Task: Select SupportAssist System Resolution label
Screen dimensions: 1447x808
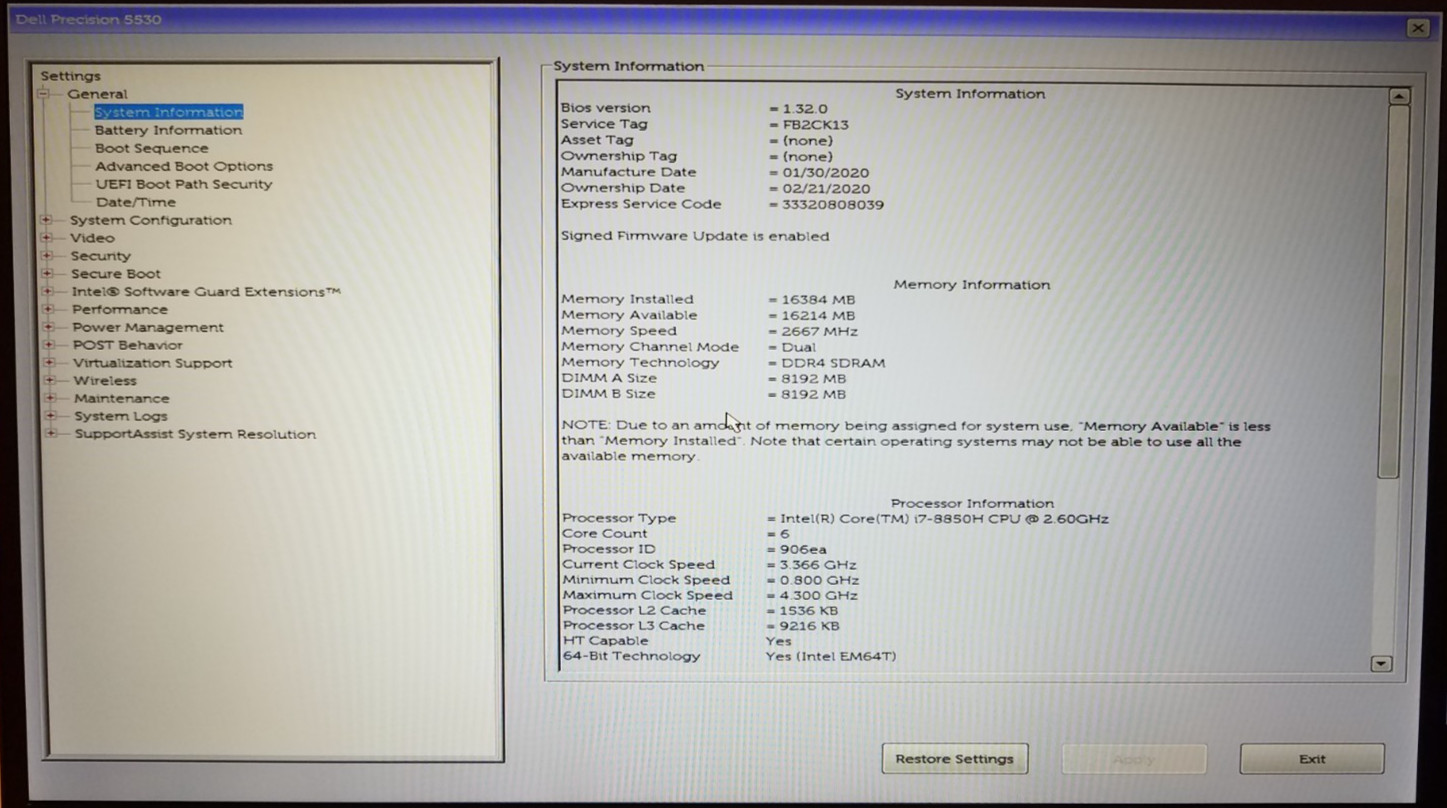Action: coord(195,434)
